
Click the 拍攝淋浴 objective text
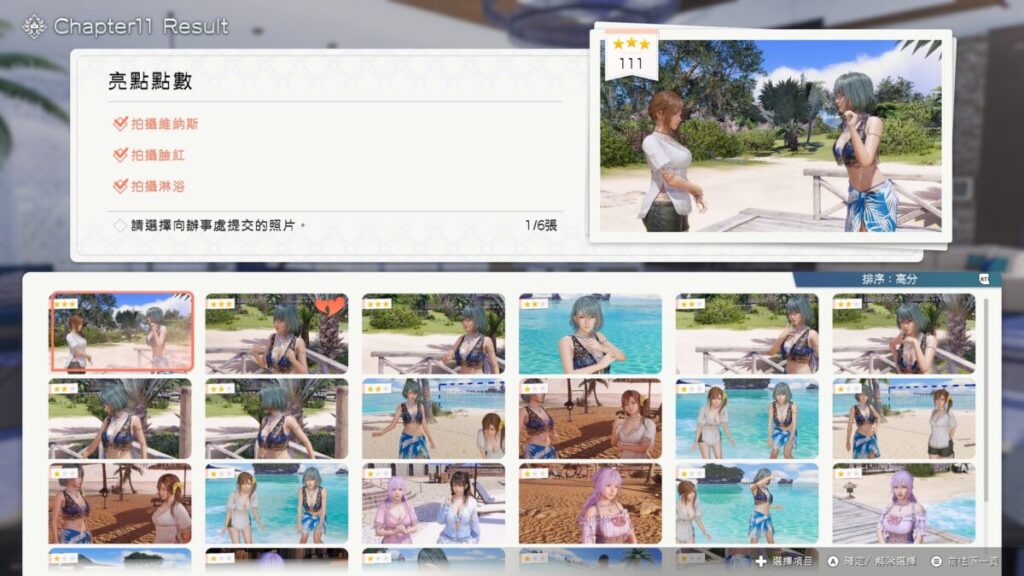[x=158, y=186]
